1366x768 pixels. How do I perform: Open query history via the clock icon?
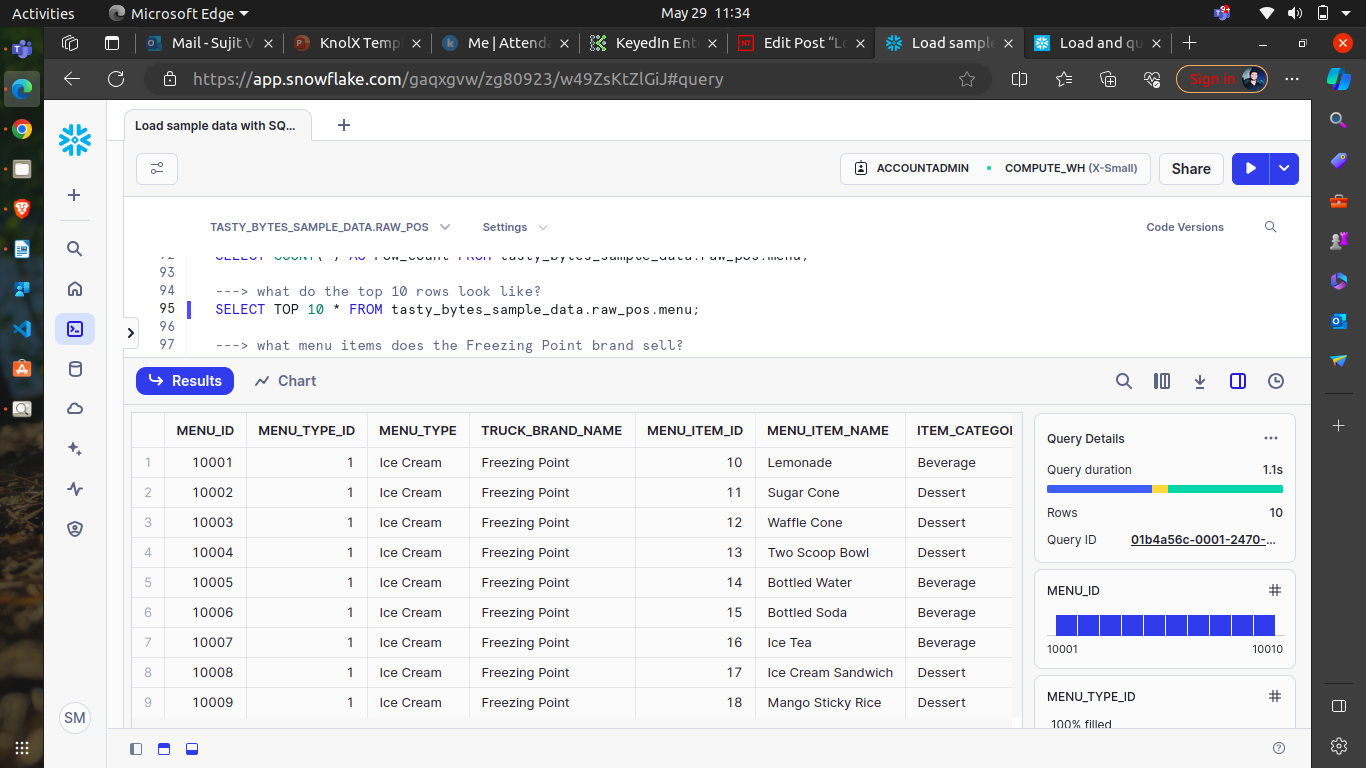(1276, 381)
